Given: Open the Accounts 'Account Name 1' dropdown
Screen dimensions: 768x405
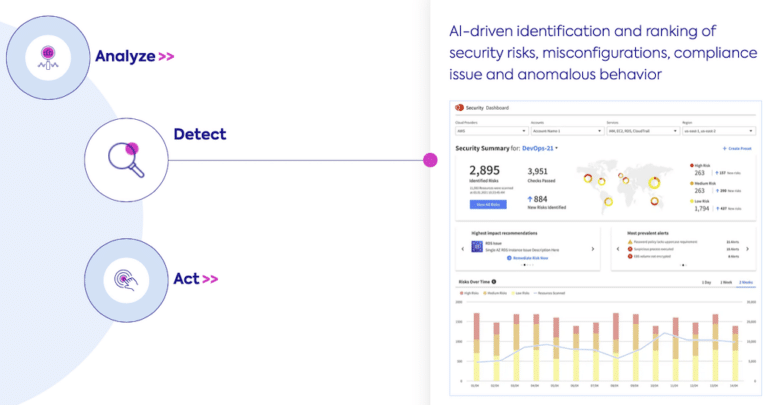Looking at the screenshot, I should point(567,131).
